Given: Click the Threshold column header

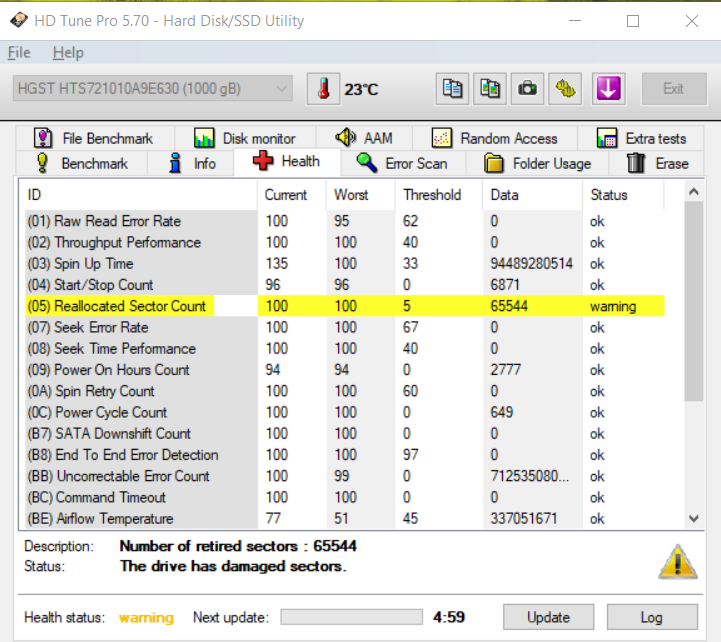Looking at the screenshot, I should [x=439, y=195].
